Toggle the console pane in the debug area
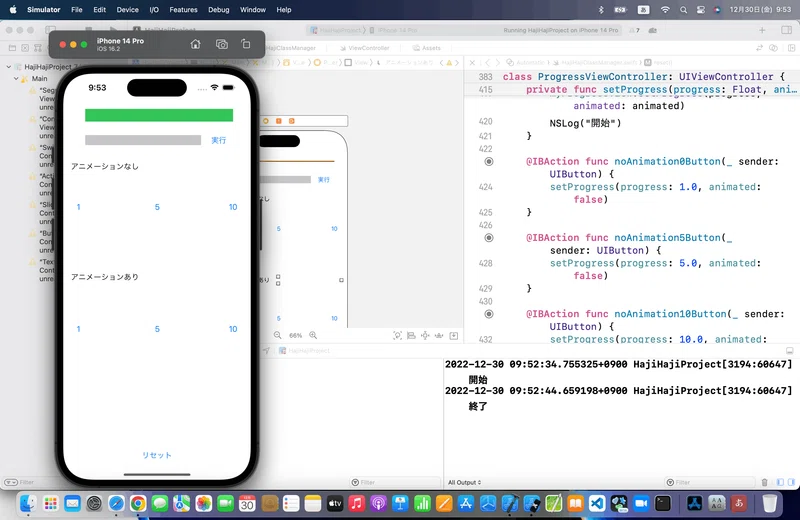This screenshot has width=800, height=520. pyautogui.click(x=791, y=482)
